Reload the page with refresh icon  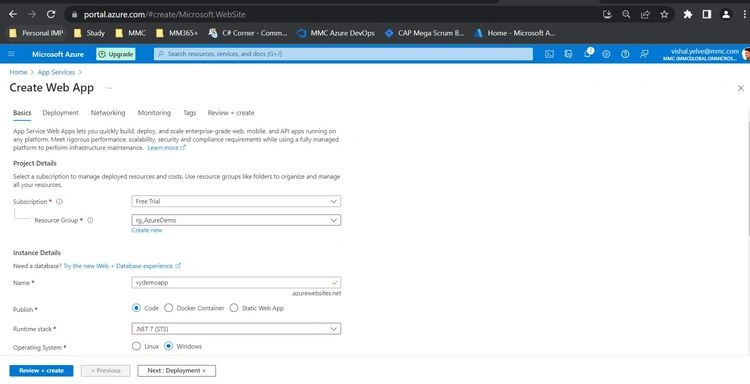click(x=51, y=14)
